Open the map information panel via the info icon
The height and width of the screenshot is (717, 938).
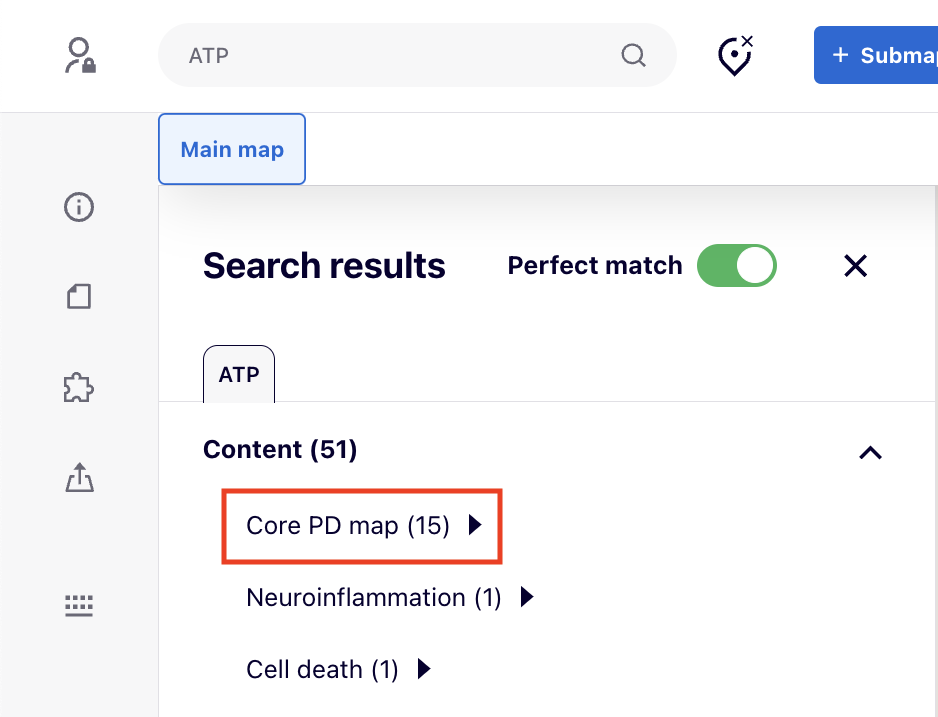pos(78,207)
